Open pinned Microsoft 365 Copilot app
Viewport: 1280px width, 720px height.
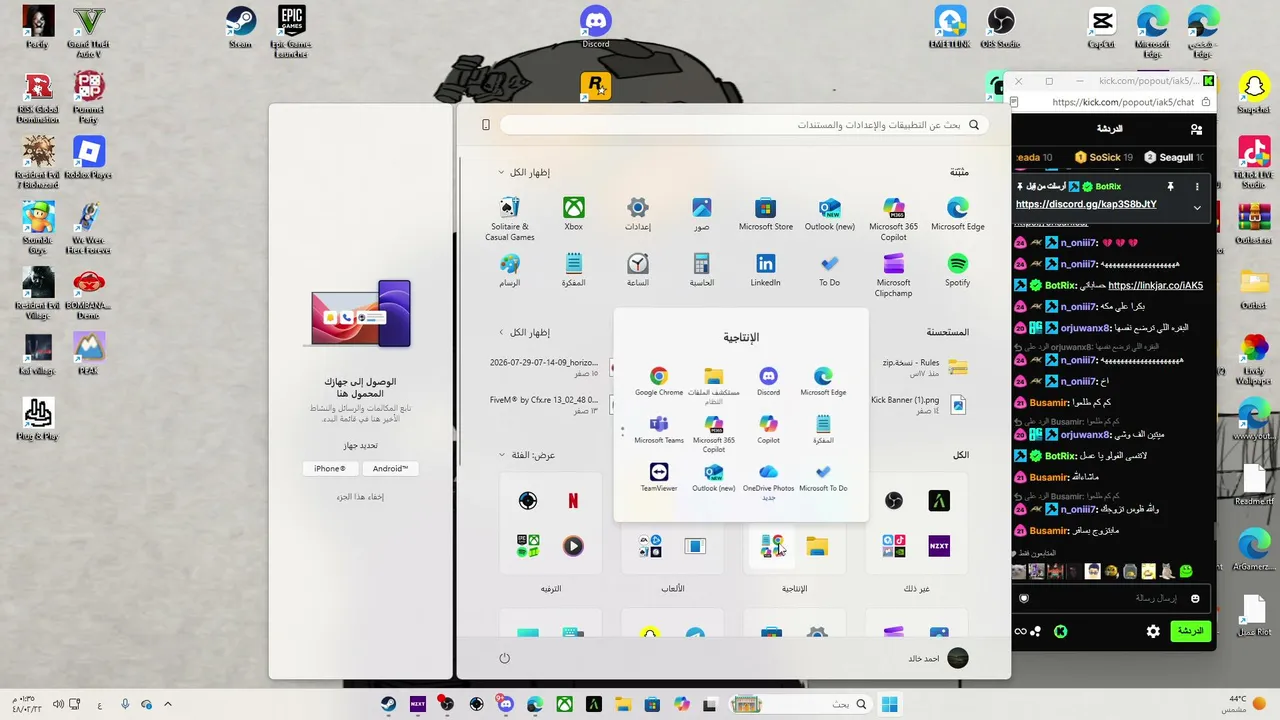click(x=894, y=218)
